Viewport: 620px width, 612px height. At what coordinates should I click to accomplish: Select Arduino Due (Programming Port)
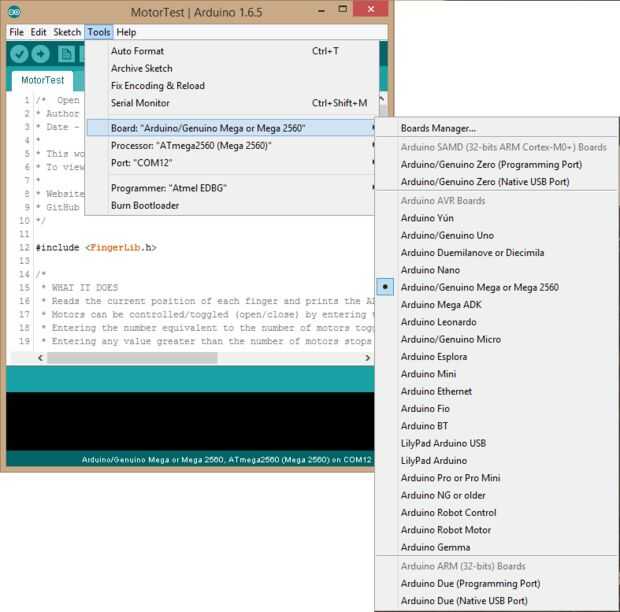[x=497, y=584]
